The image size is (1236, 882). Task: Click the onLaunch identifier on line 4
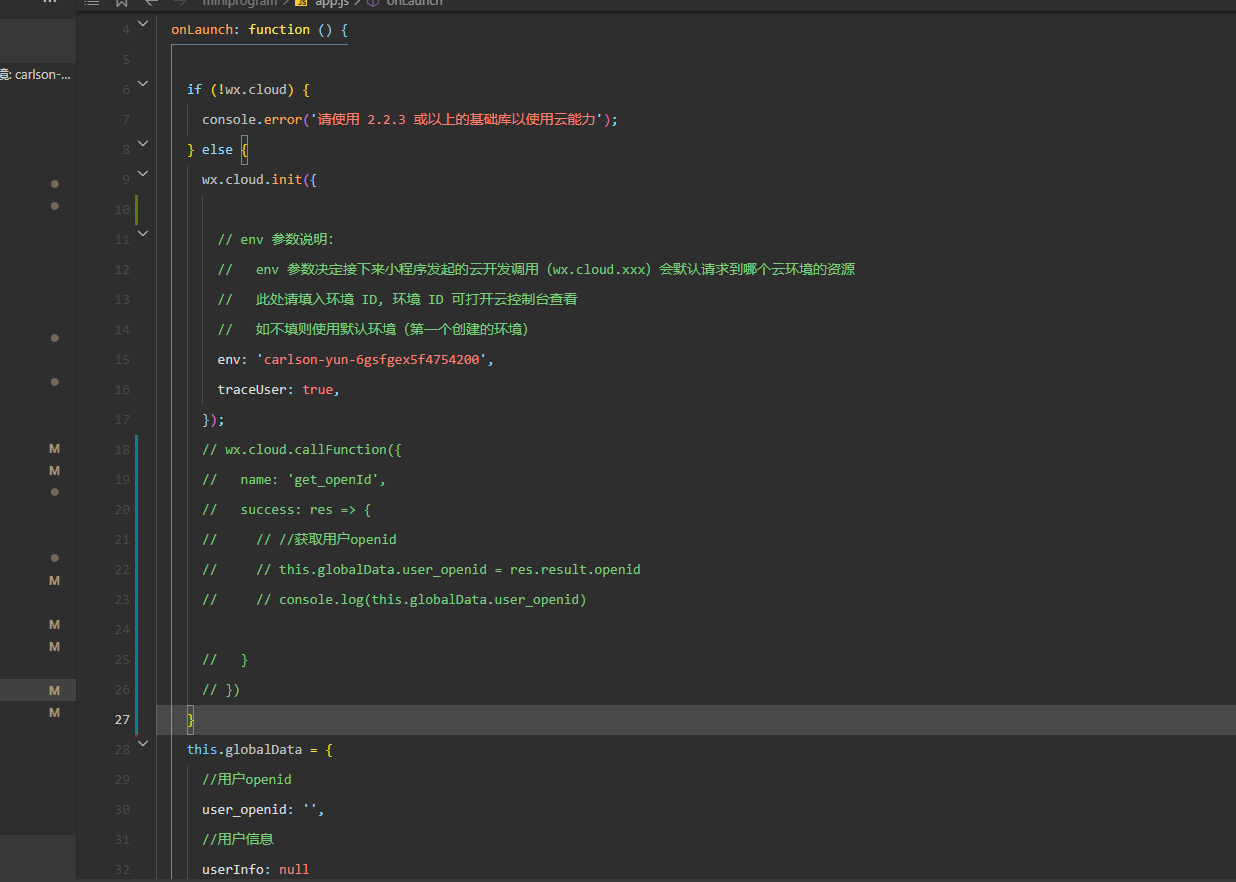202,30
